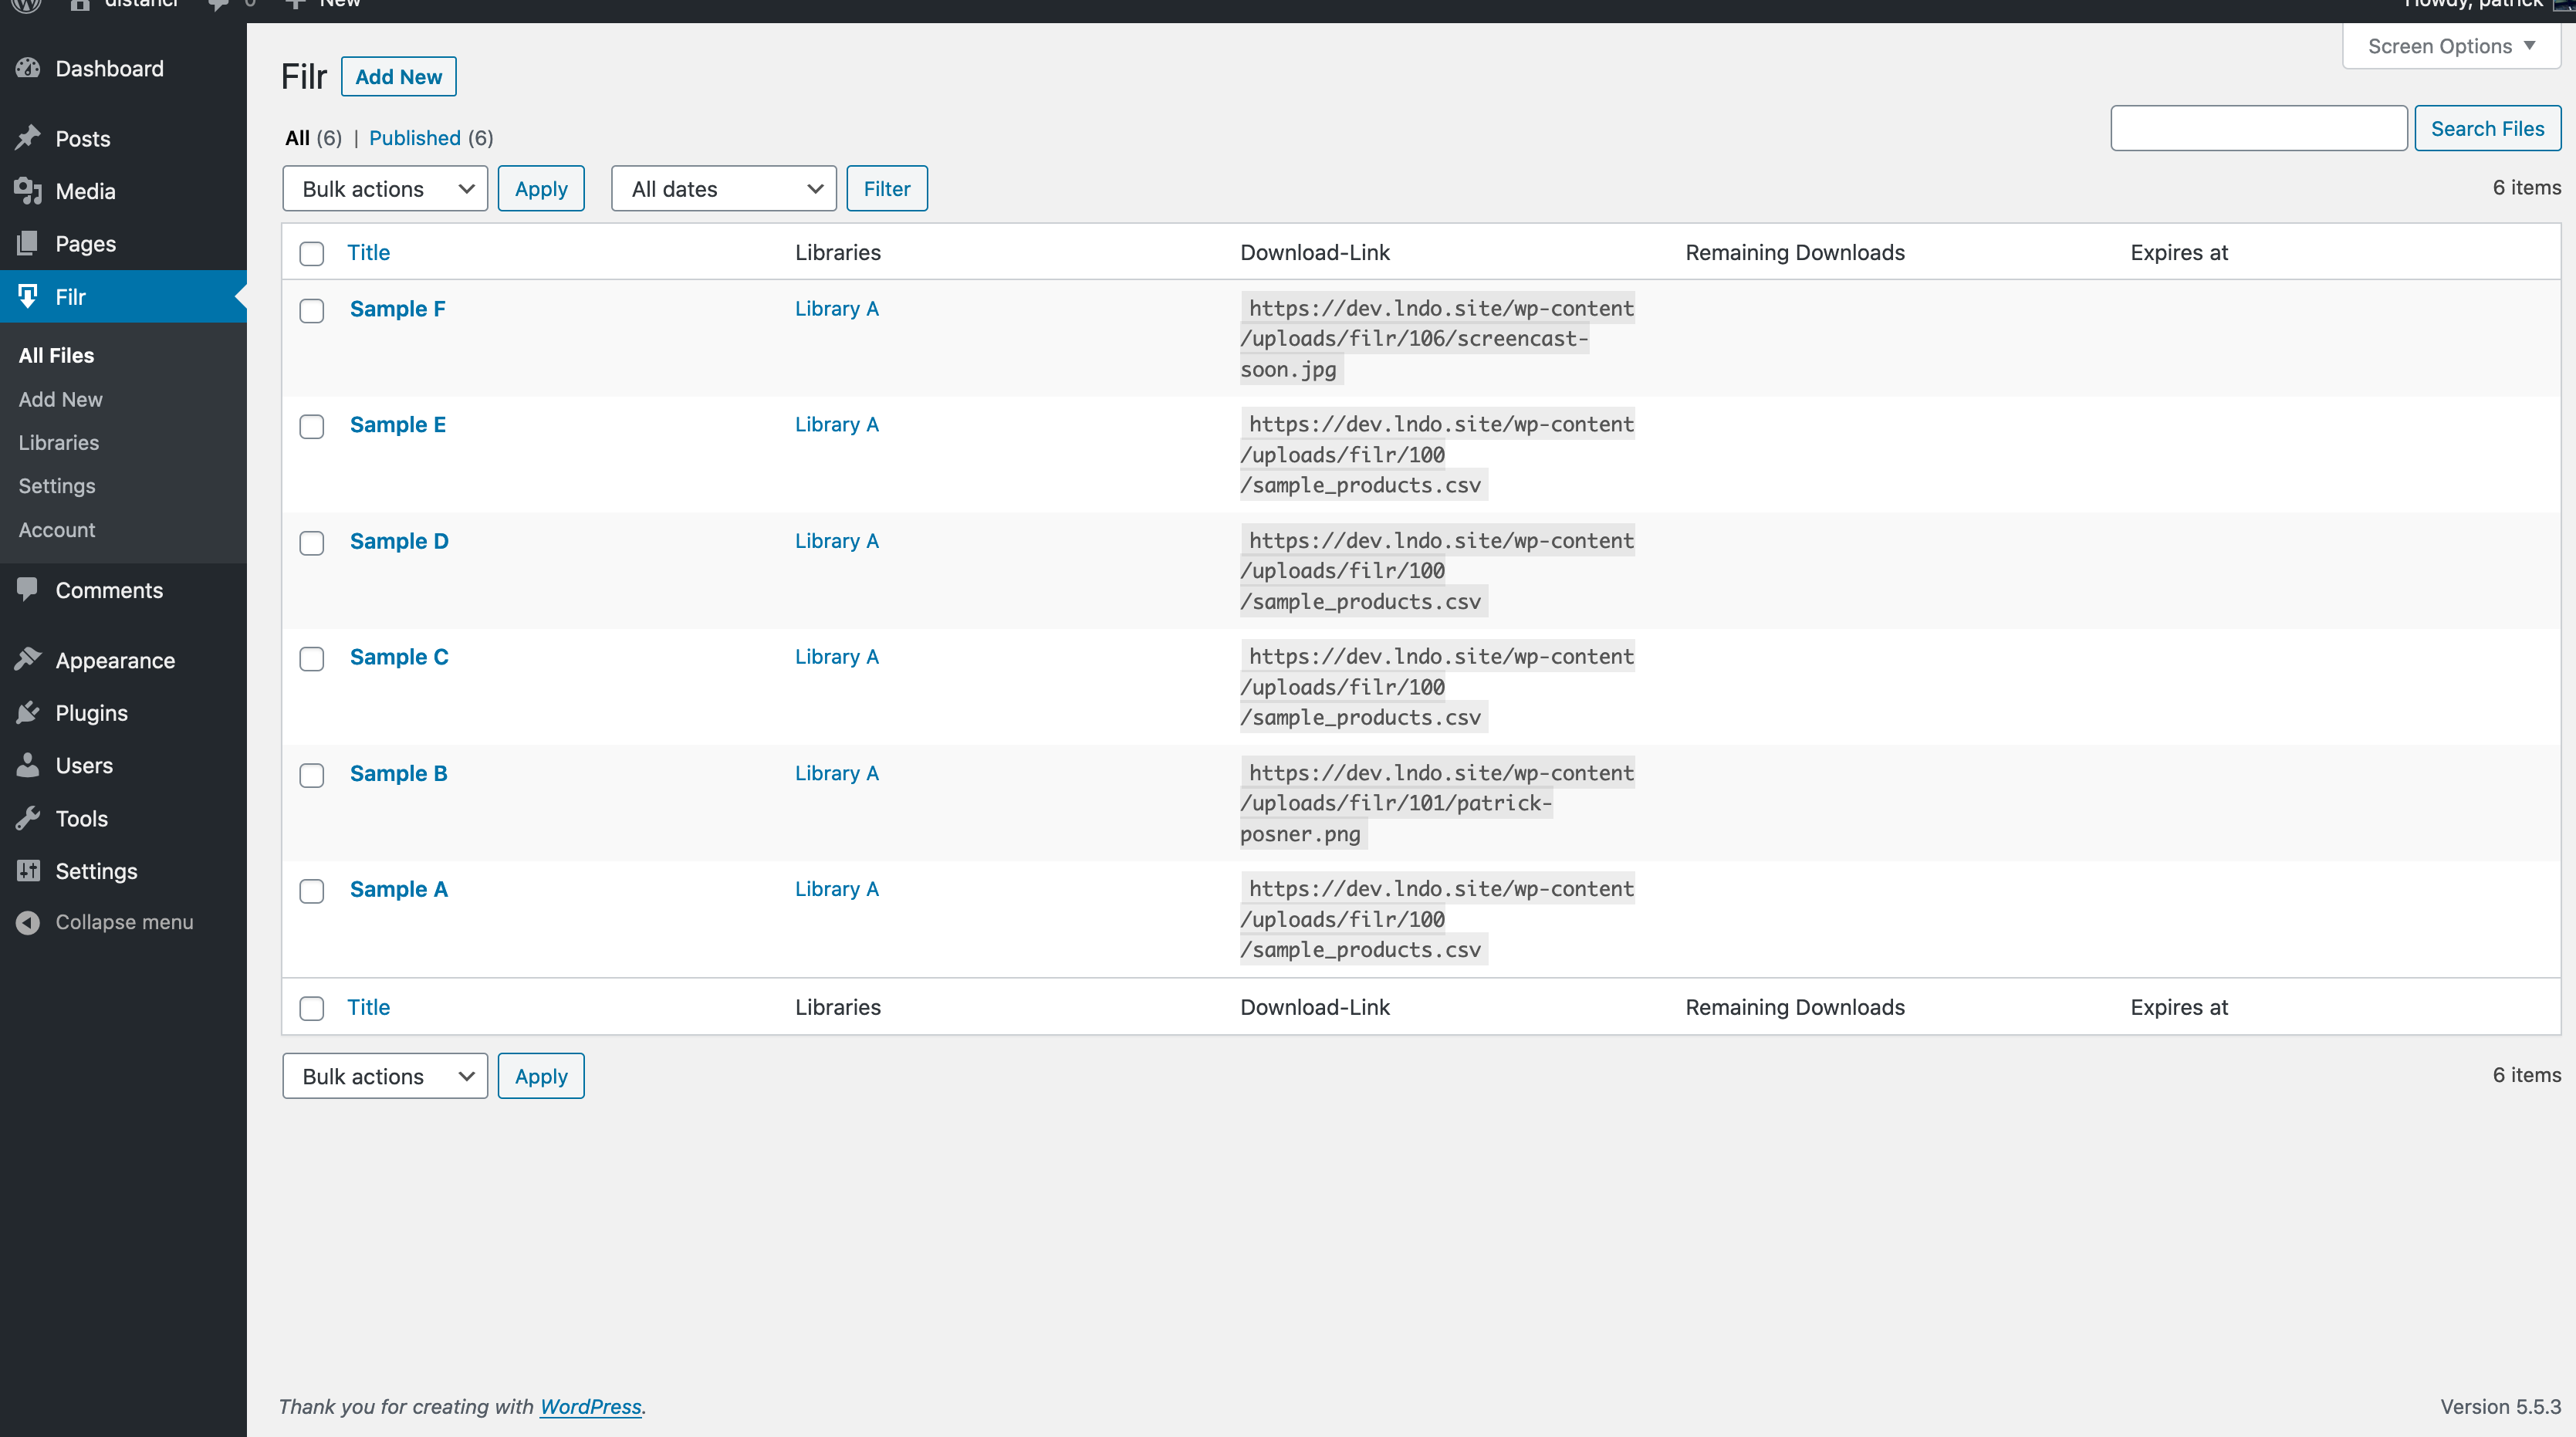2576x1437 pixels.
Task: Click the Filter button
Action: (x=887, y=189)
